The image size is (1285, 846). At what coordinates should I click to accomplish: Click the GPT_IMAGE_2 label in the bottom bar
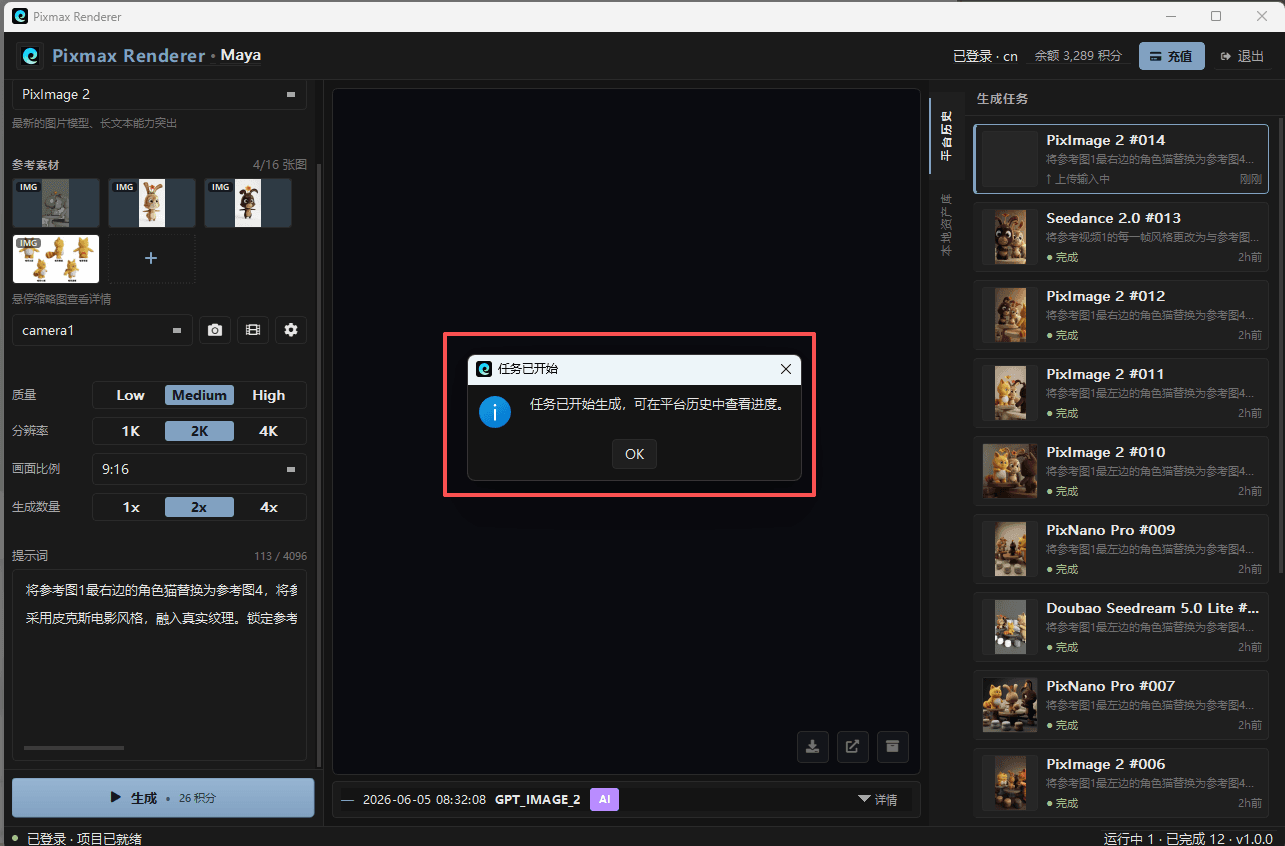pyautogui.click(x=537, y=799)
